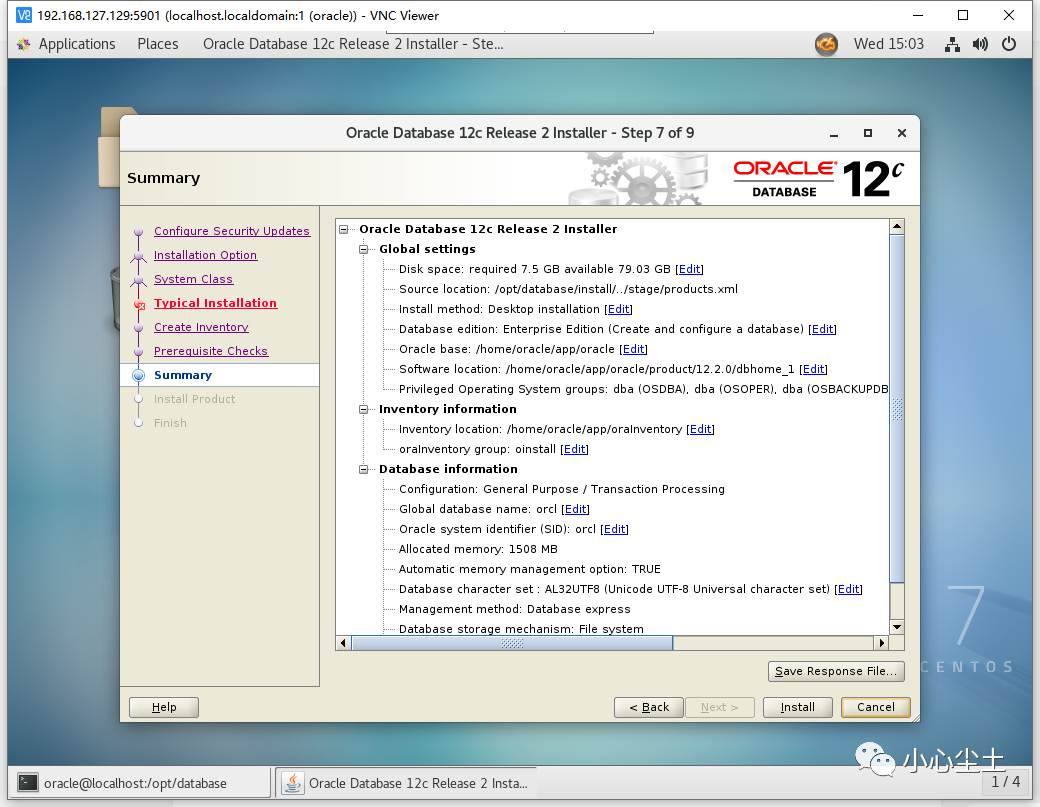Edit the Database character set
Image resolution: width=1040 pixels, height=807 pixels.
click(848, 589)
